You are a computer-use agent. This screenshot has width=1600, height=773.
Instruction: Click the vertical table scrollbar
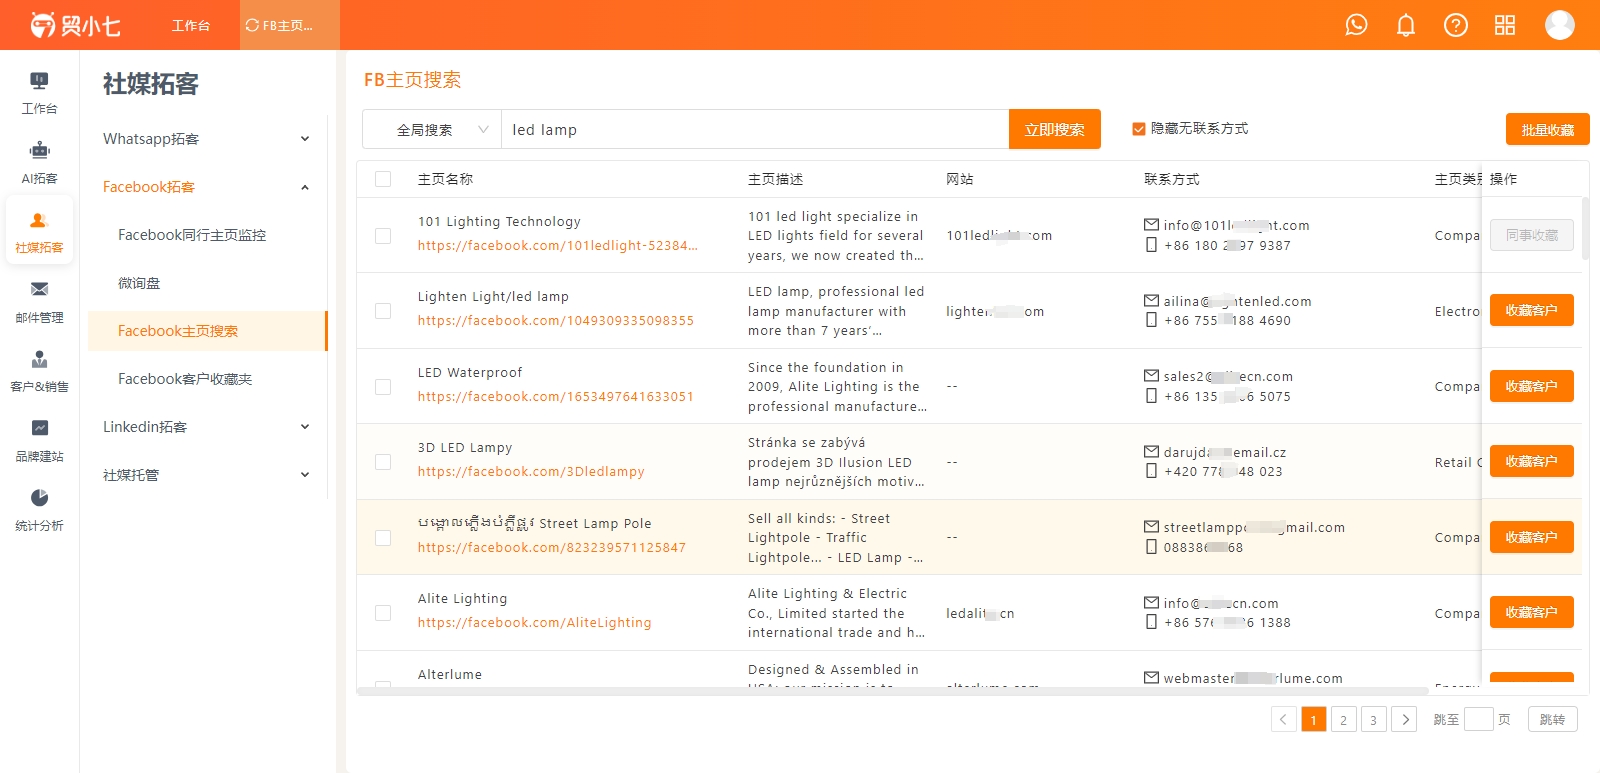pos(1585,229)
